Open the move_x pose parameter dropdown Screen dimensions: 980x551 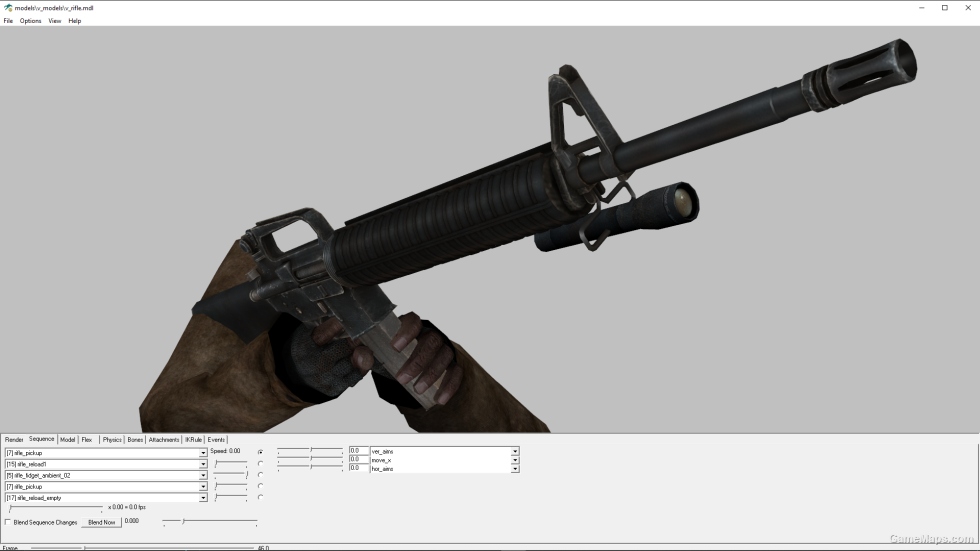click(x=514, y=460)
